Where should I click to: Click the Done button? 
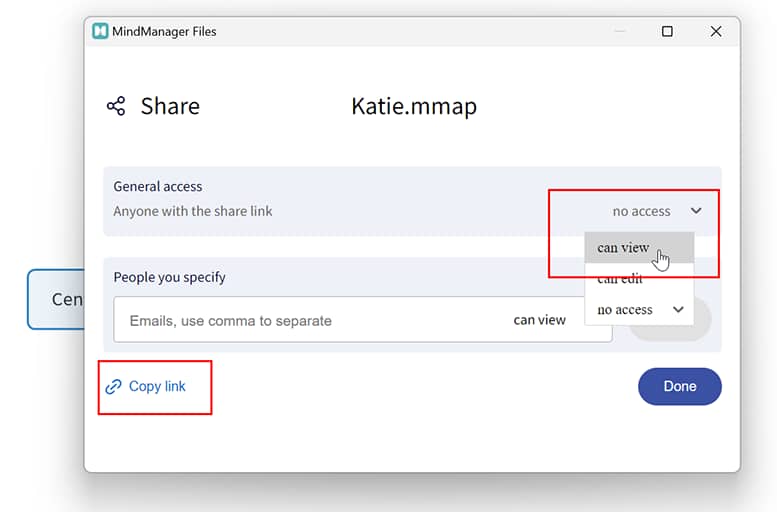coord(679,387)
